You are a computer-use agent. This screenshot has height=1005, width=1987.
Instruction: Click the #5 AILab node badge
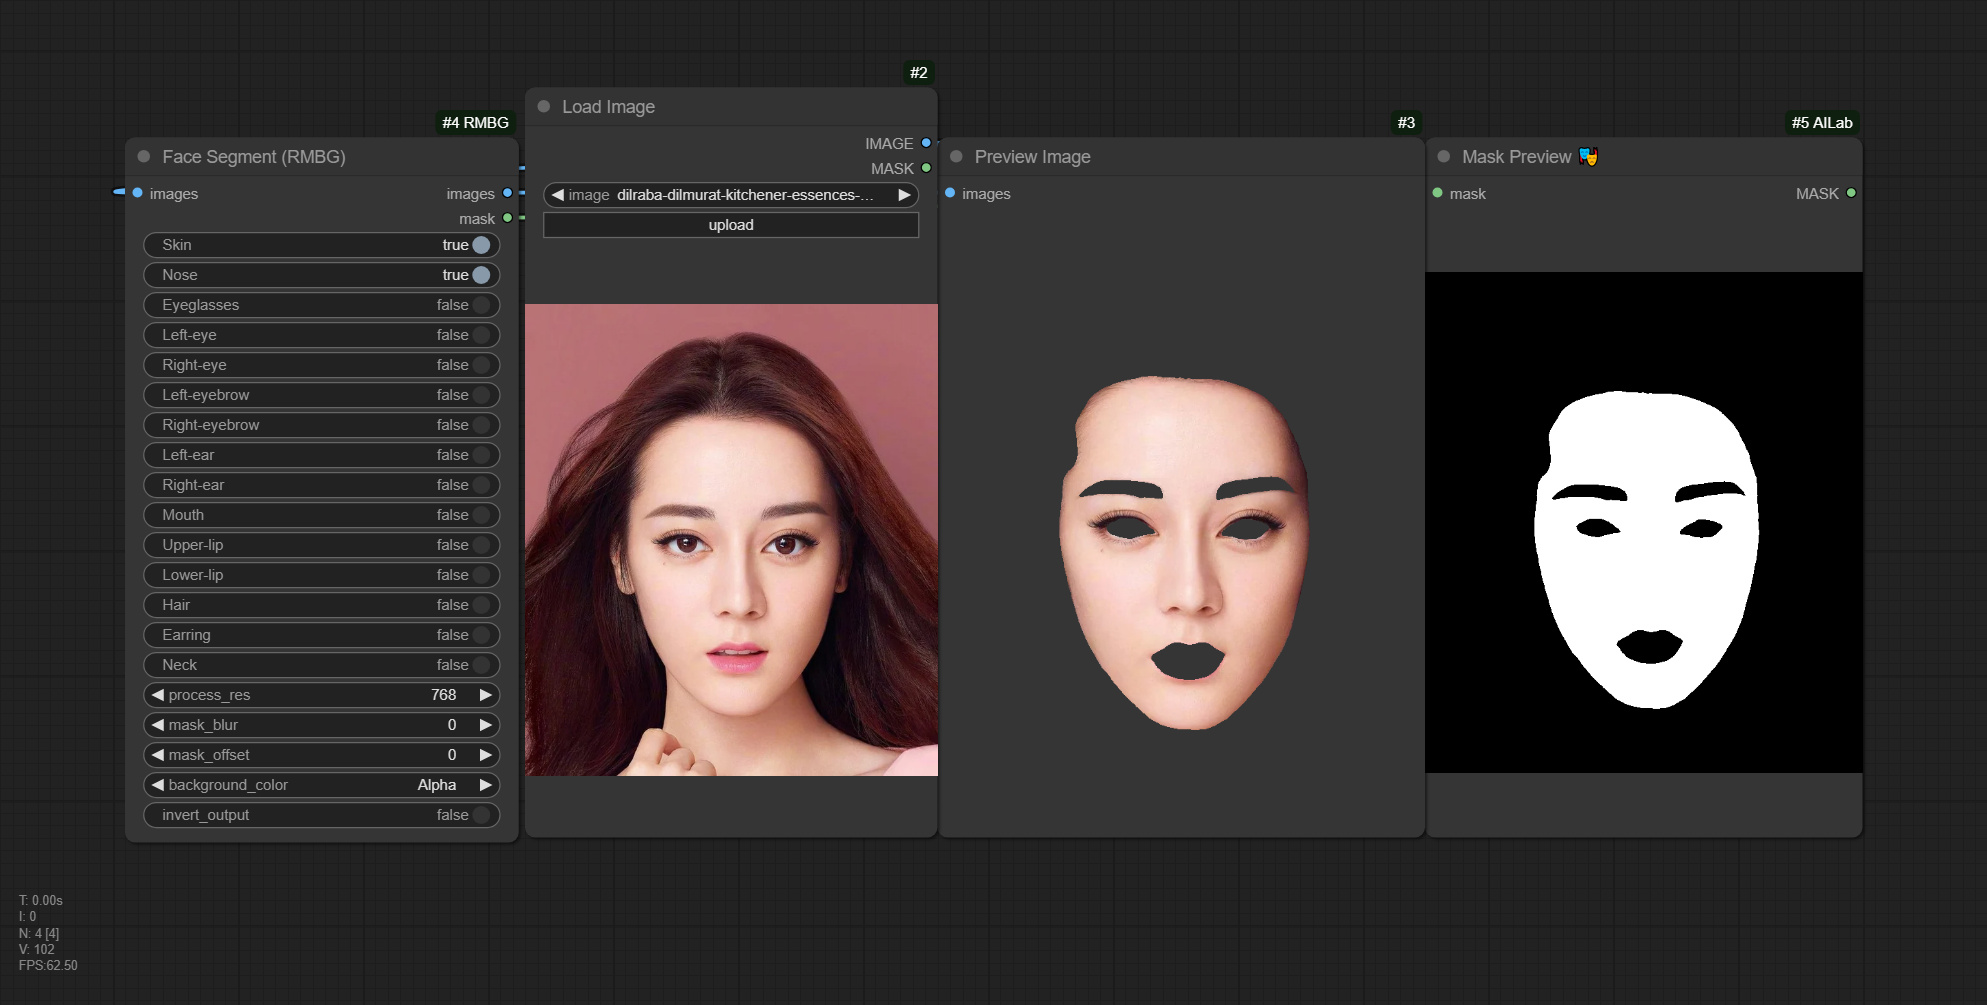tap(1822, 123)
